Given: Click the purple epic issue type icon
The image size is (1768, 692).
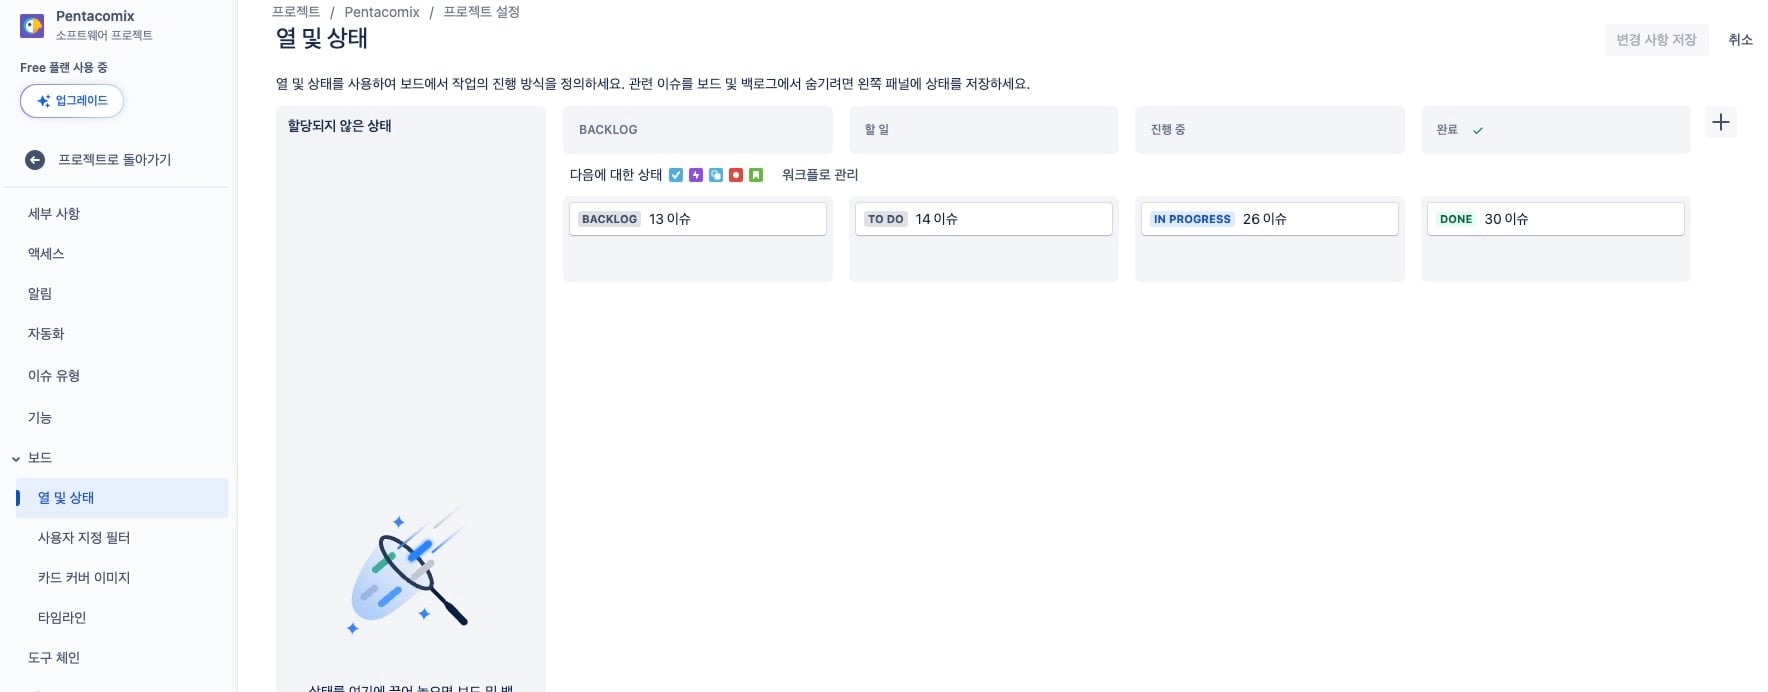Looking at the screenshot, I should click(x=696, y=175).
